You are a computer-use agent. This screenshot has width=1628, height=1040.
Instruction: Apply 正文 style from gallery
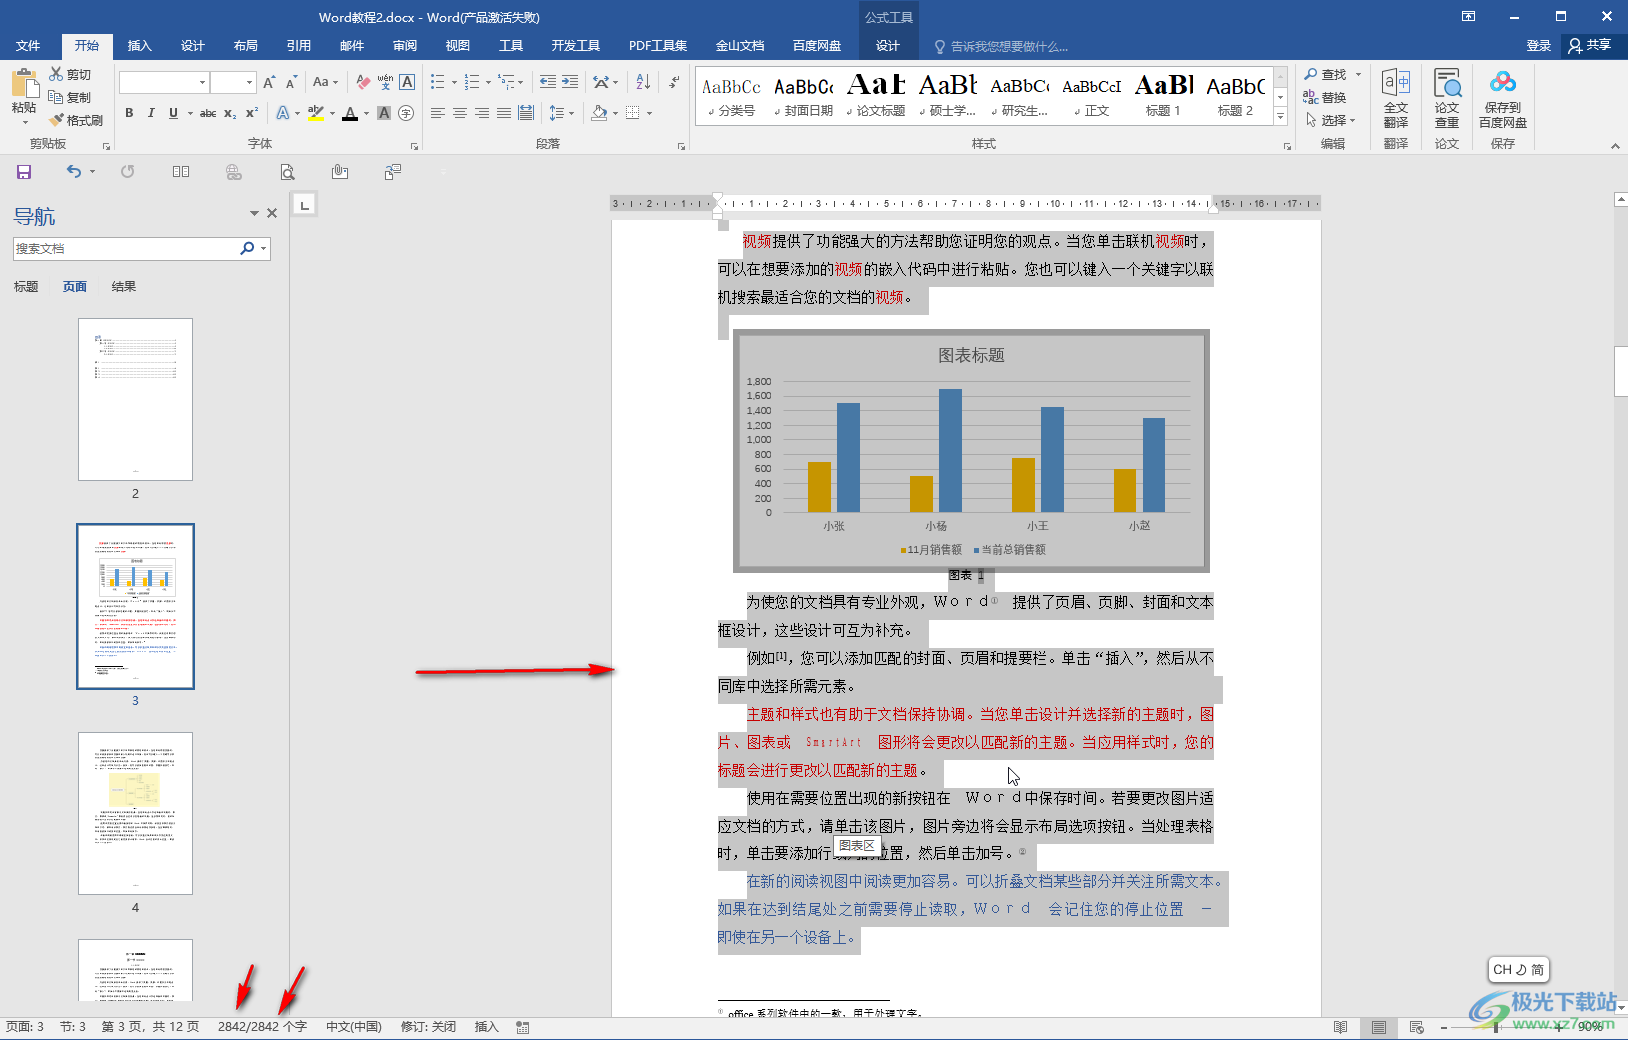point(1092,96)
